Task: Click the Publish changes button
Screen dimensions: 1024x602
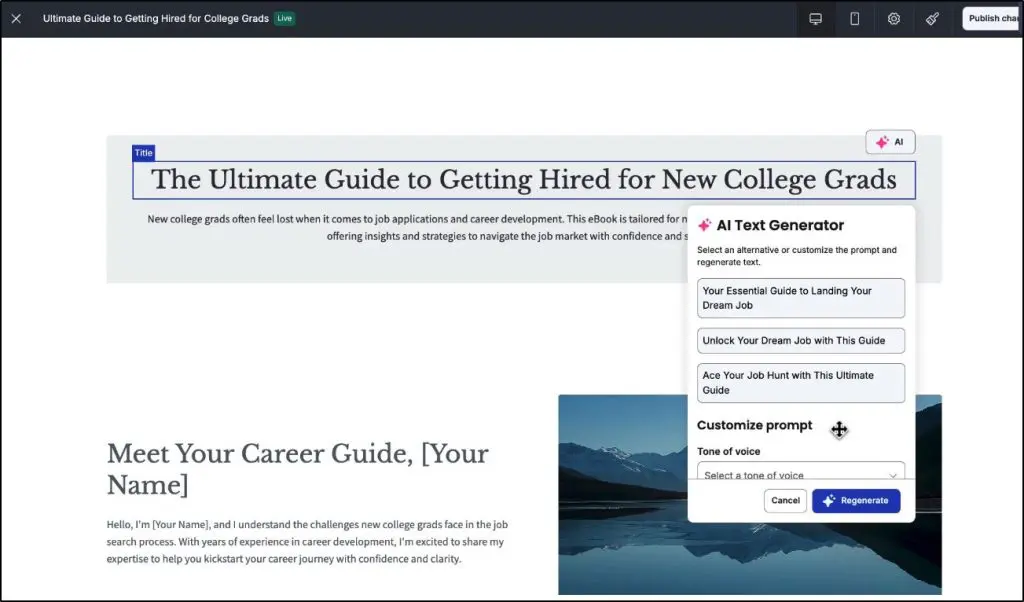Action: (x=993, y=18)
